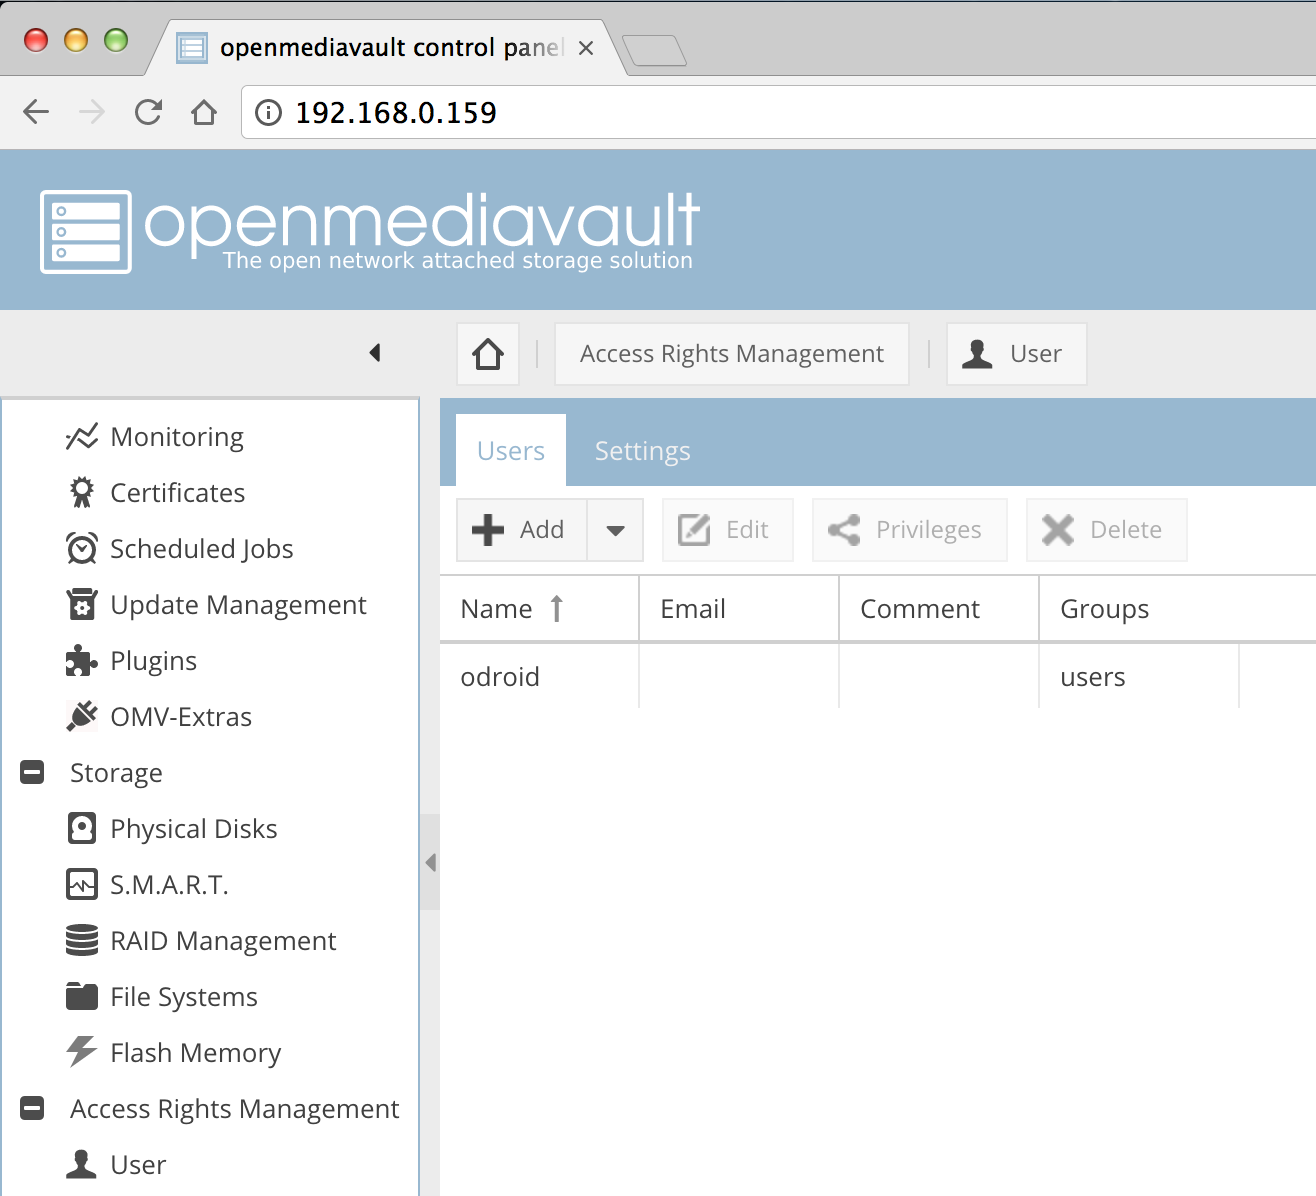Sort by the Email column header
1316x1196 pixels.
(x=739, y=609)
